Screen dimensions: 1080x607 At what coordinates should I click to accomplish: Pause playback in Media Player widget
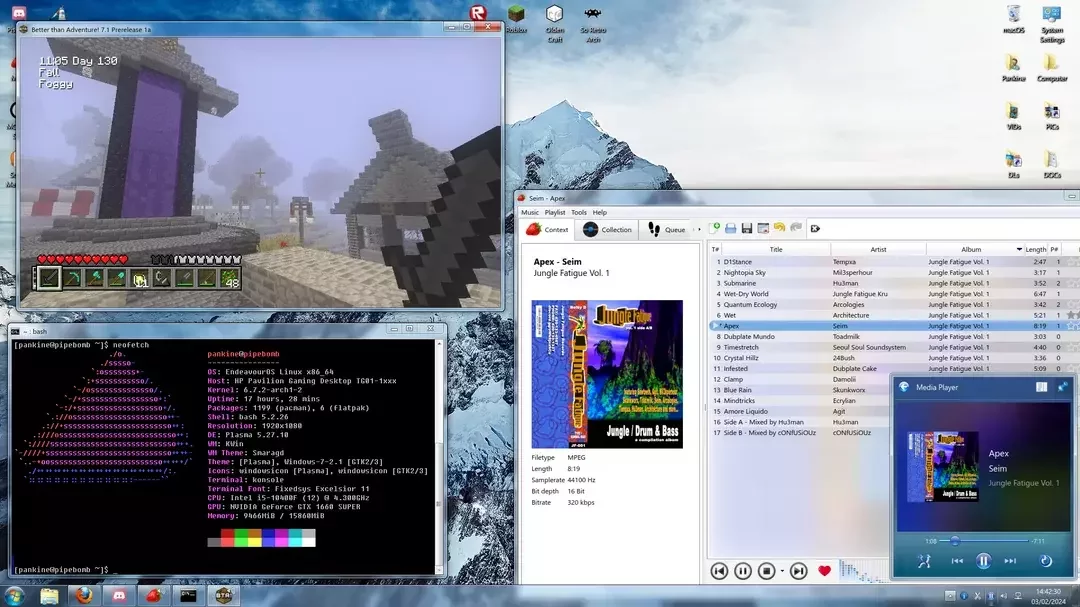click(x=984, y=562)
